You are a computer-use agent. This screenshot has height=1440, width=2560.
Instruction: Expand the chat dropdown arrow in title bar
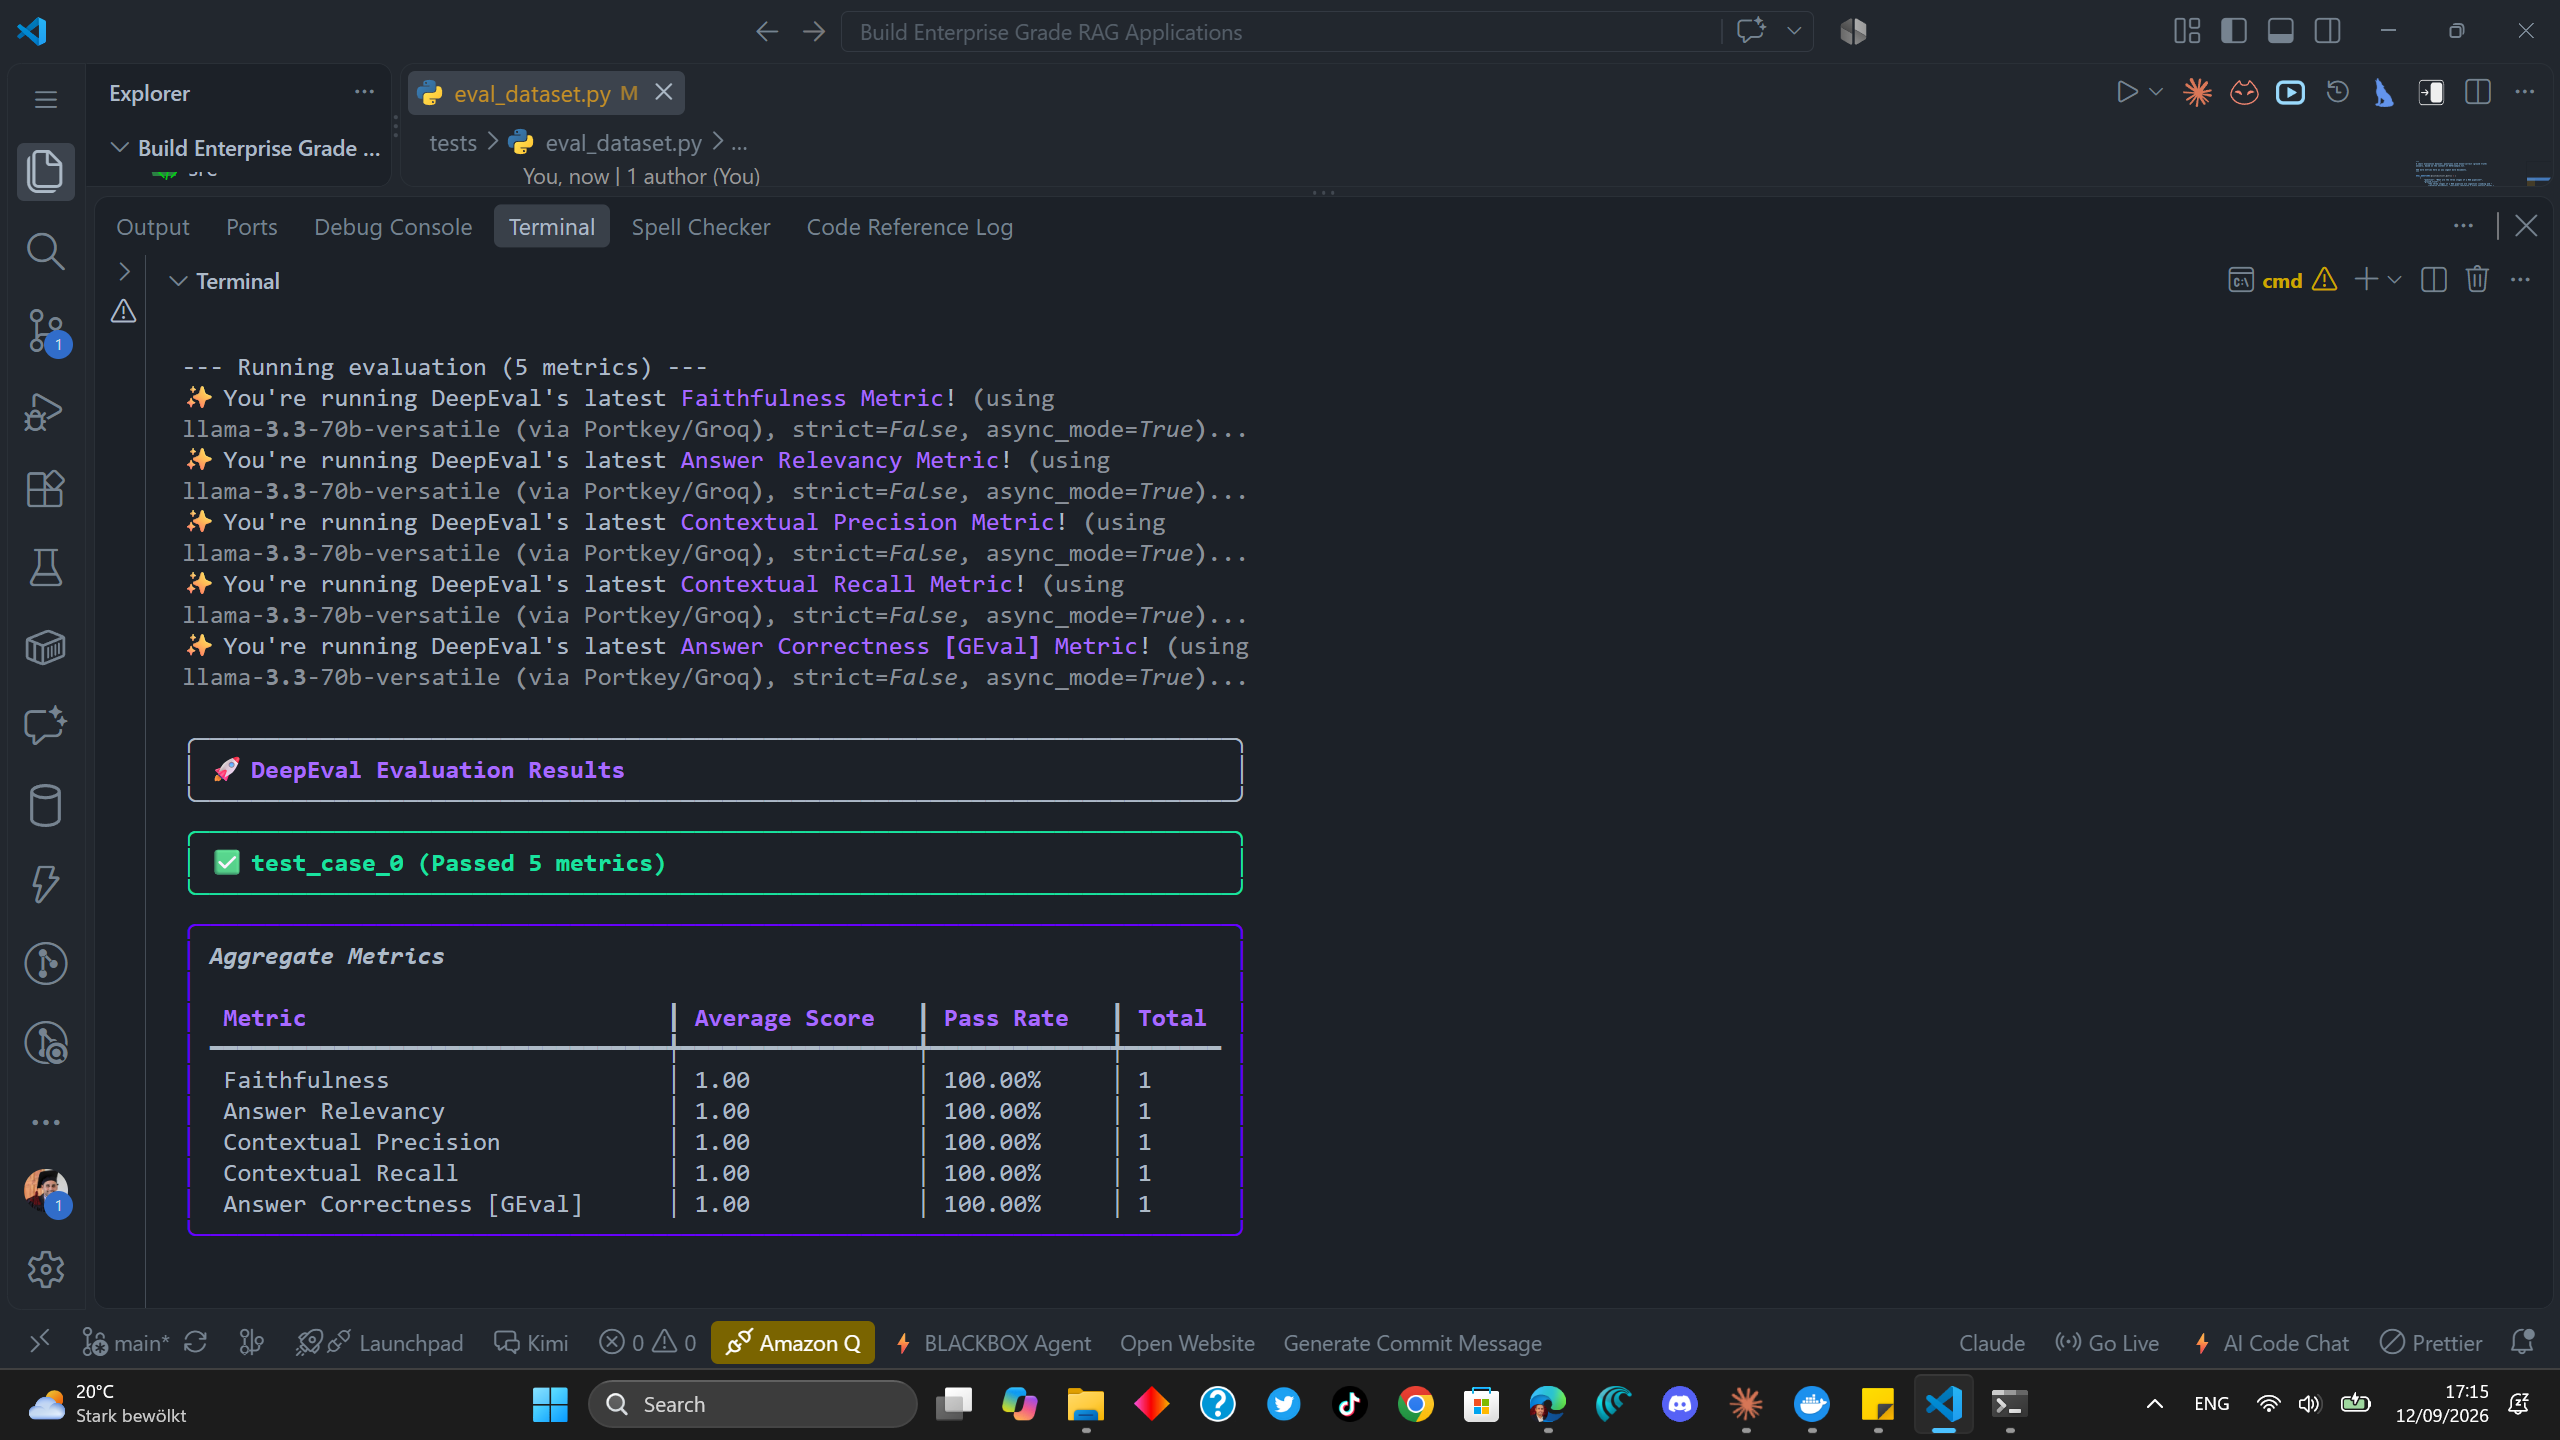pos(1794,31)
